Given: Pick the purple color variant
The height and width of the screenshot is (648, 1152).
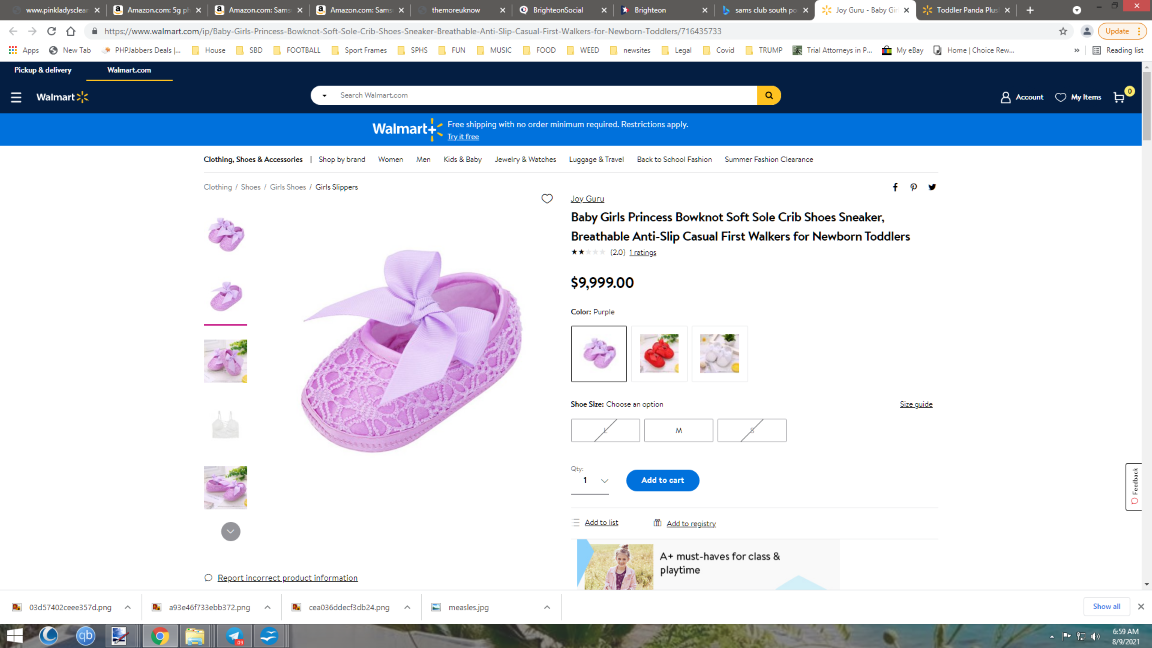Looking at the screenshot, I should (599, 354).
